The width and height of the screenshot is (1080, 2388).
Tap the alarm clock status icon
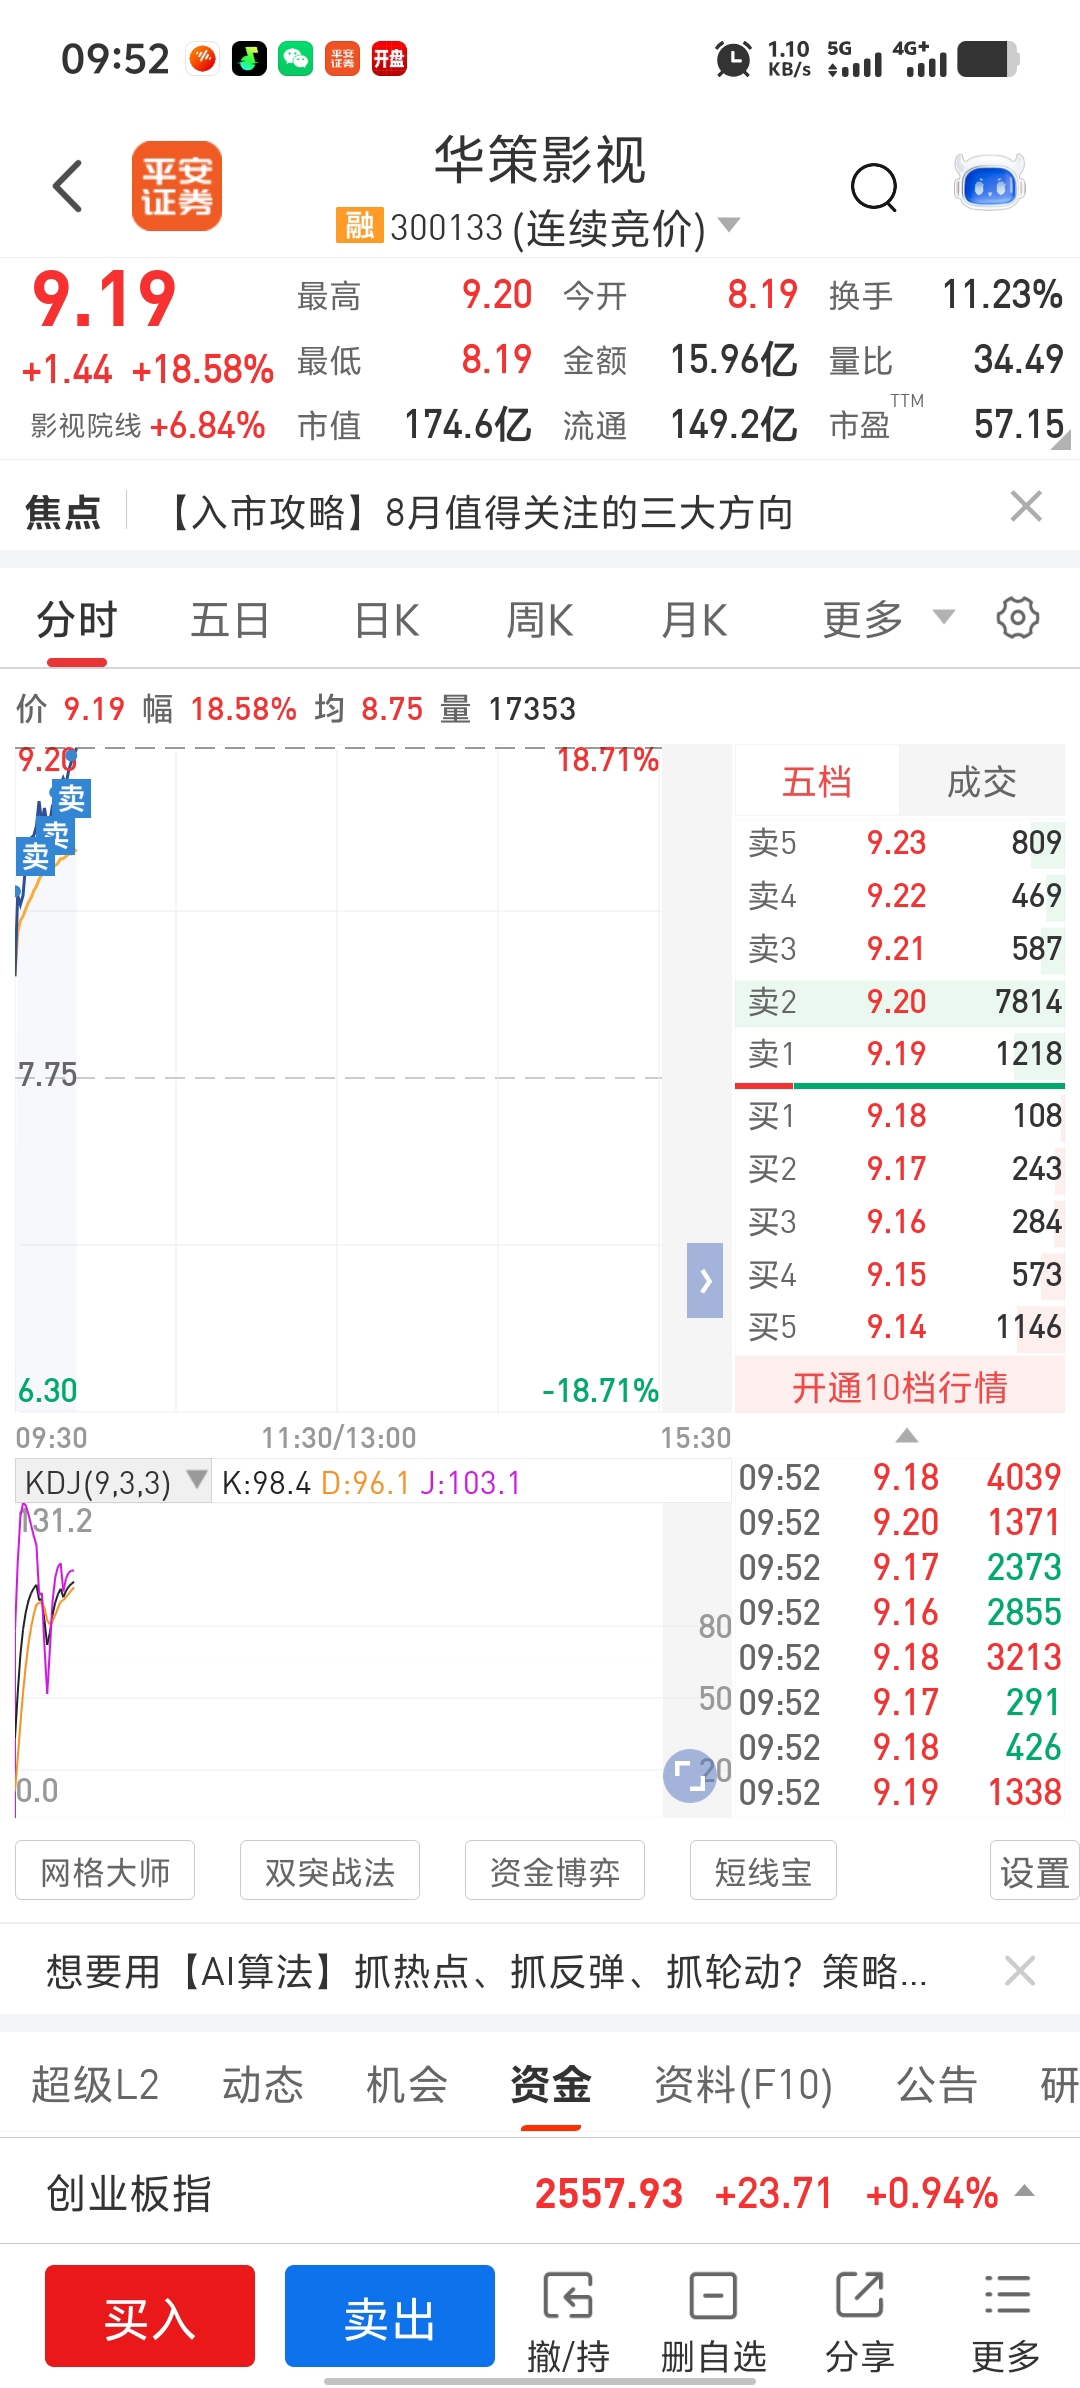coord(733,59)
